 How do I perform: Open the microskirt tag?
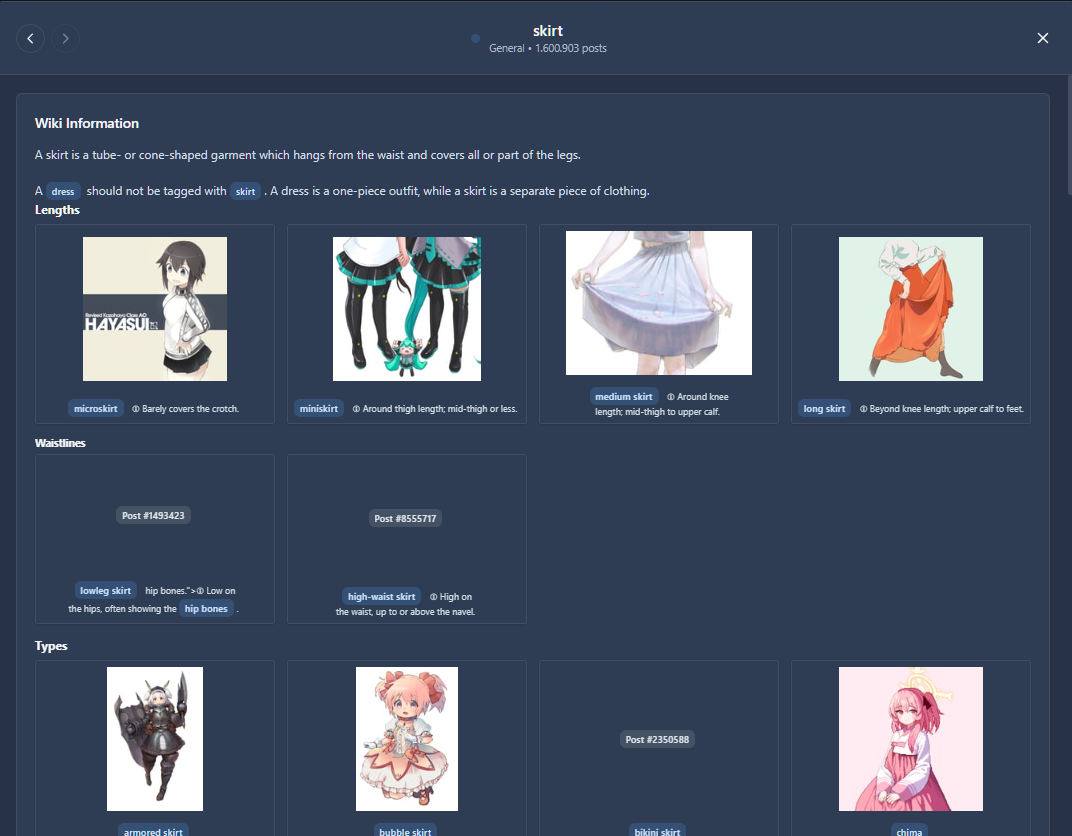pos(96,409)
